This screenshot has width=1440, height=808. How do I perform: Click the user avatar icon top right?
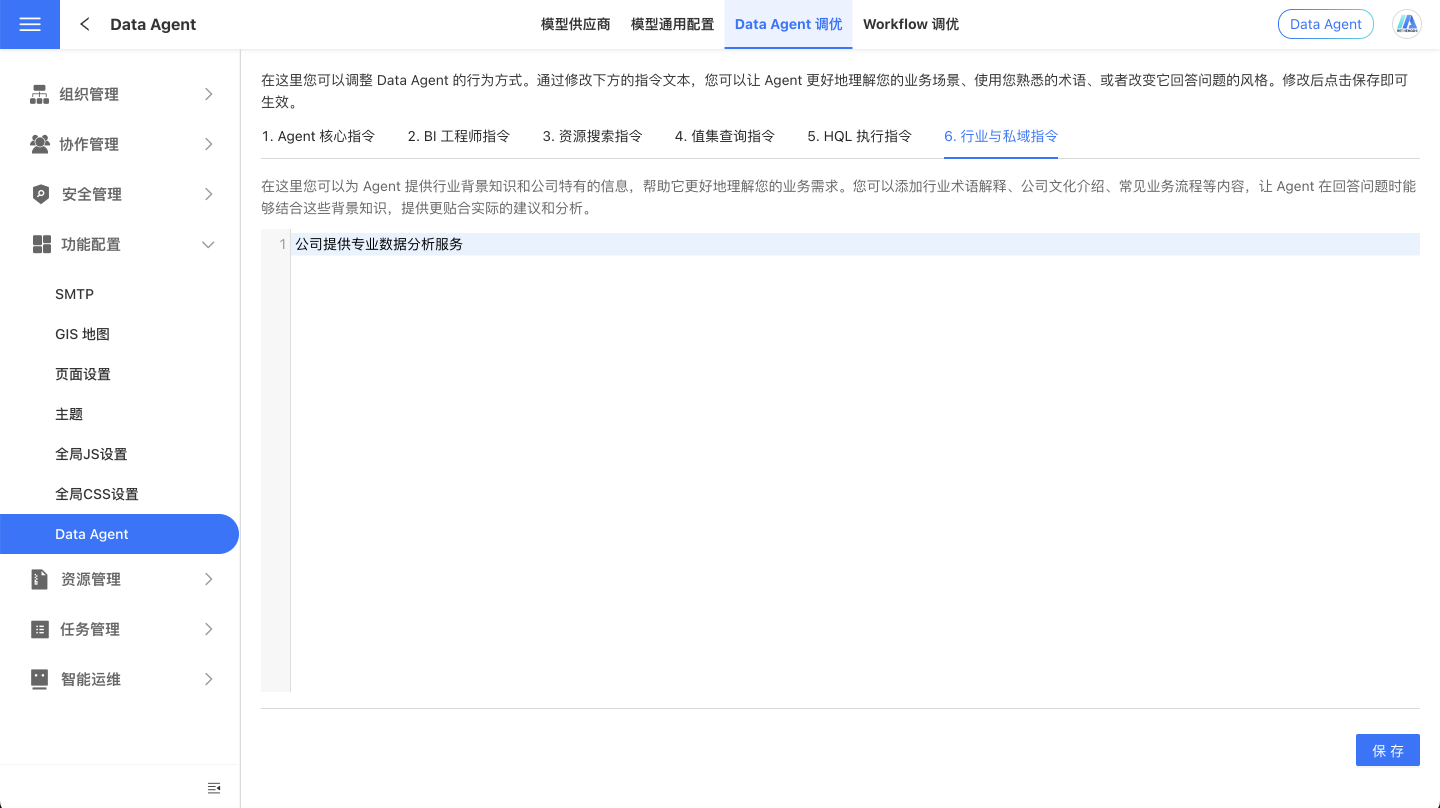point(1407,24)
